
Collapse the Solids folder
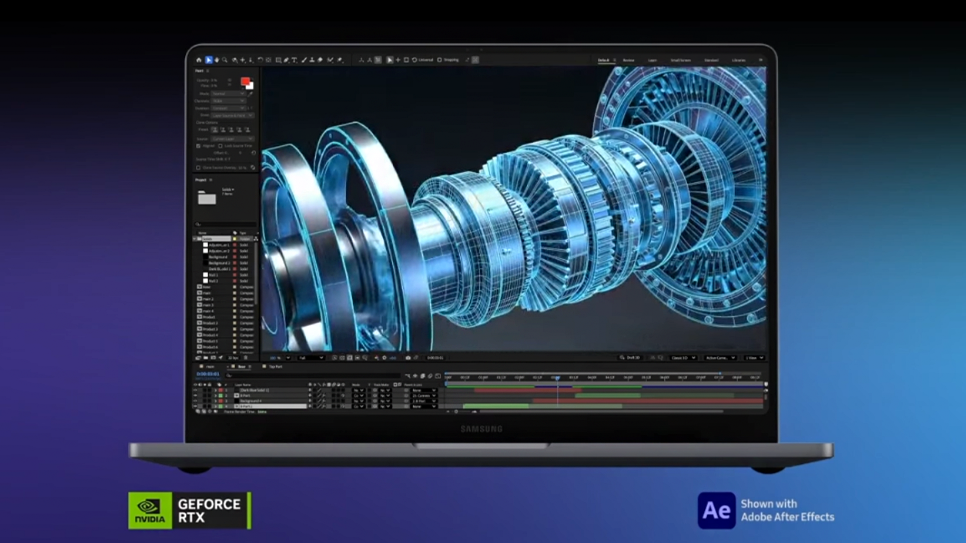pyautogui.click(x=194, y=239)
